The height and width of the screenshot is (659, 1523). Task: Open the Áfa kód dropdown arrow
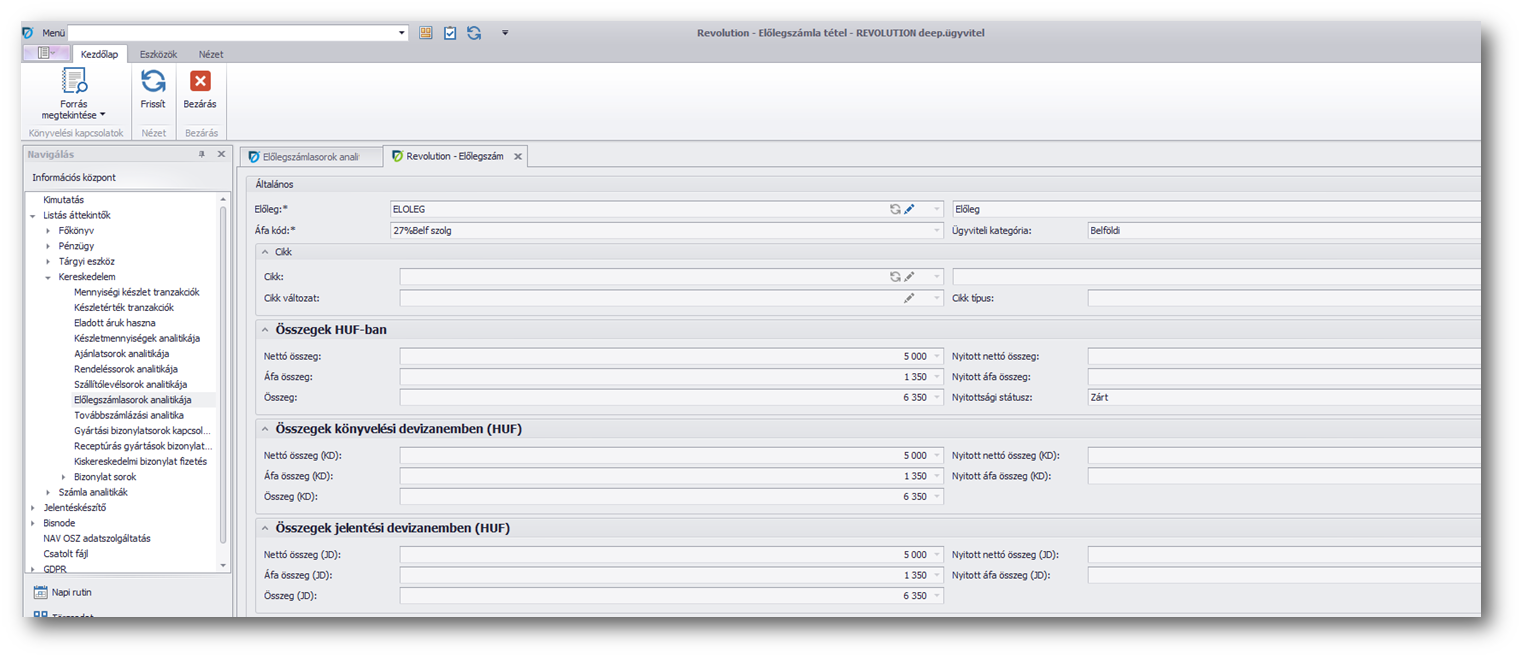(937, 230)
